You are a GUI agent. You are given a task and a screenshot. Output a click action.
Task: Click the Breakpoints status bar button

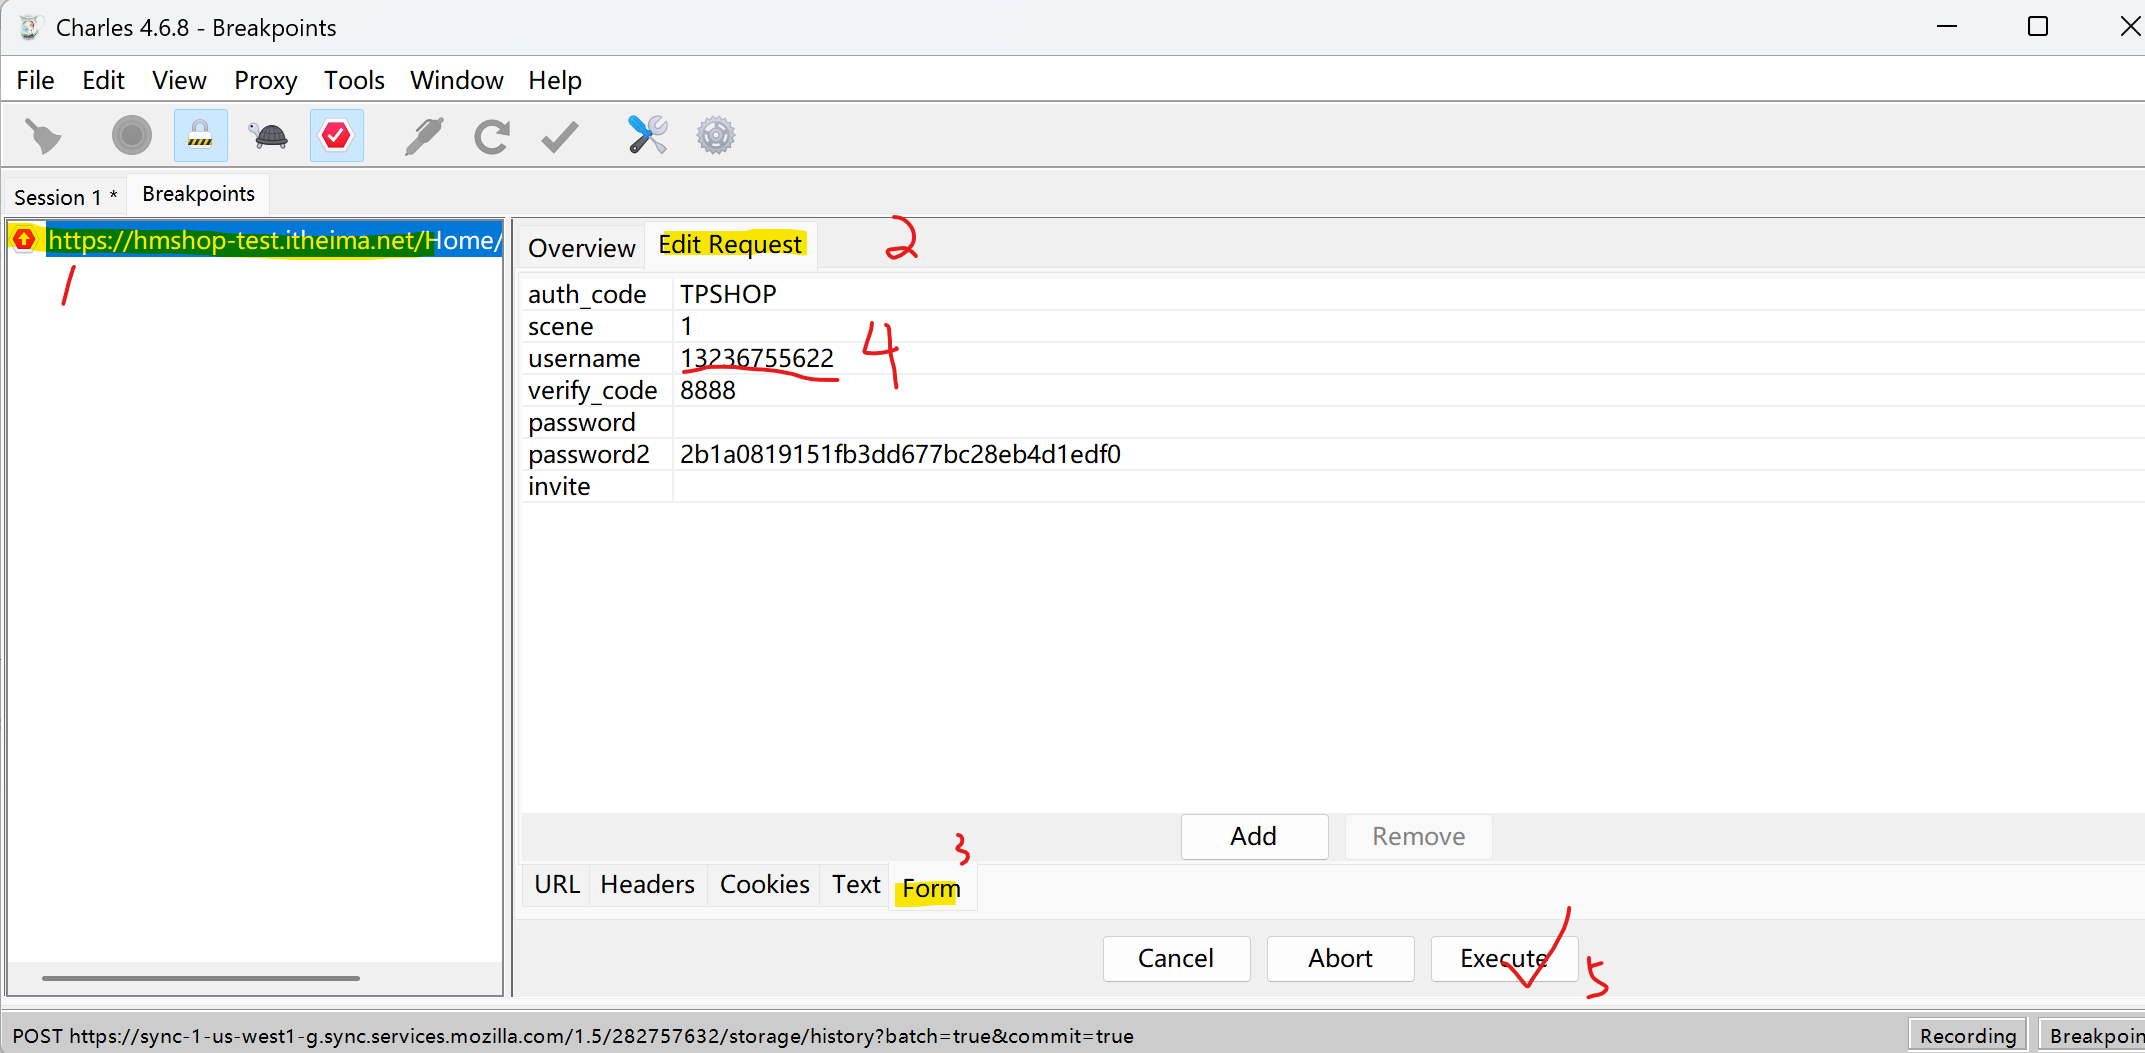(x=2092, y=1036)
